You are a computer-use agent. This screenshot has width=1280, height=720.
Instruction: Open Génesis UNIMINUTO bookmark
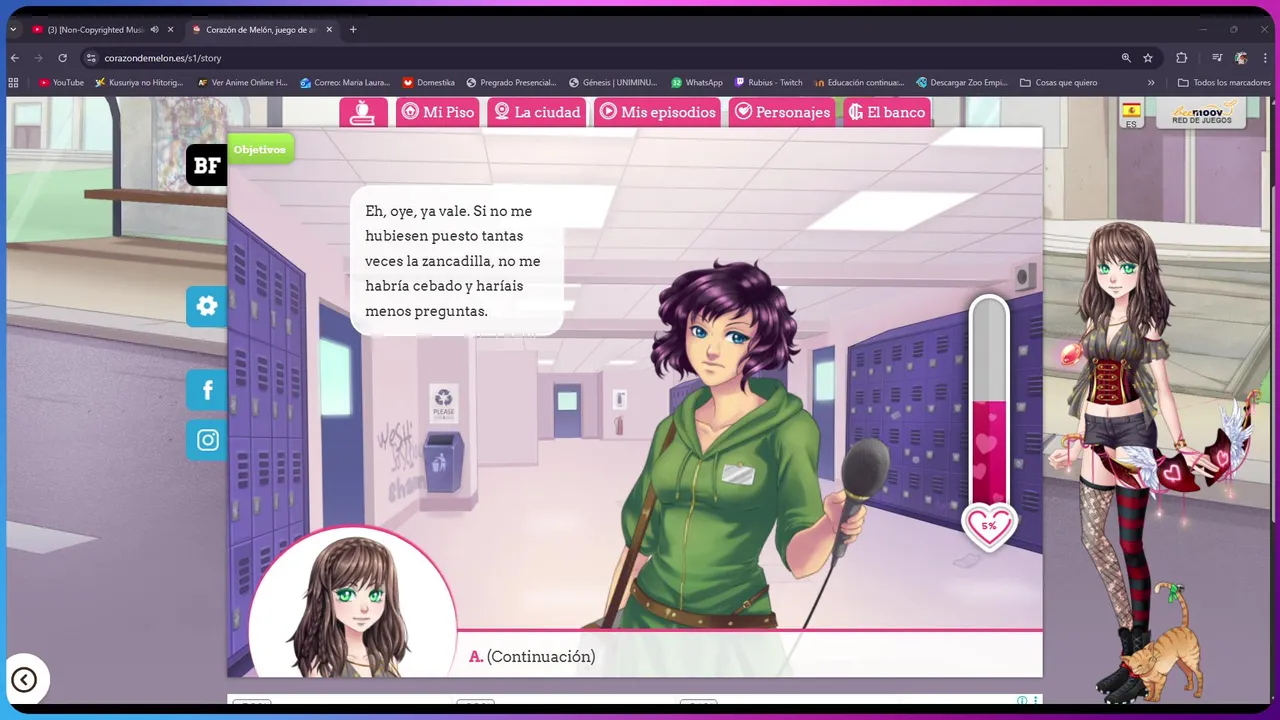coord(613,83)
